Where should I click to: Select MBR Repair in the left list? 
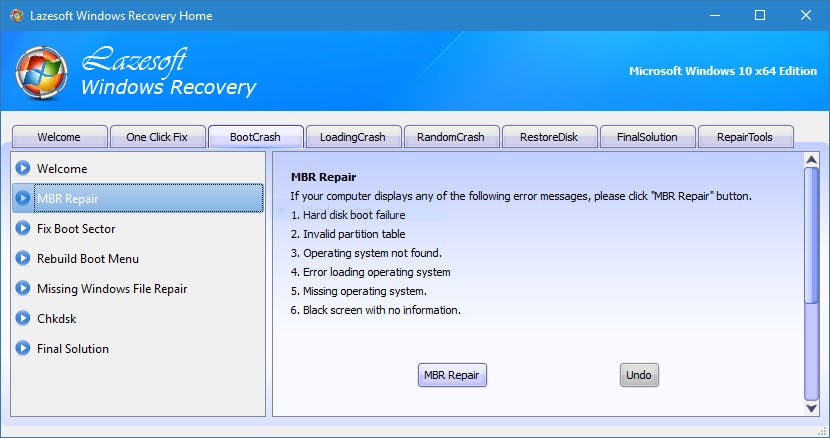click(x=138, y=198)
